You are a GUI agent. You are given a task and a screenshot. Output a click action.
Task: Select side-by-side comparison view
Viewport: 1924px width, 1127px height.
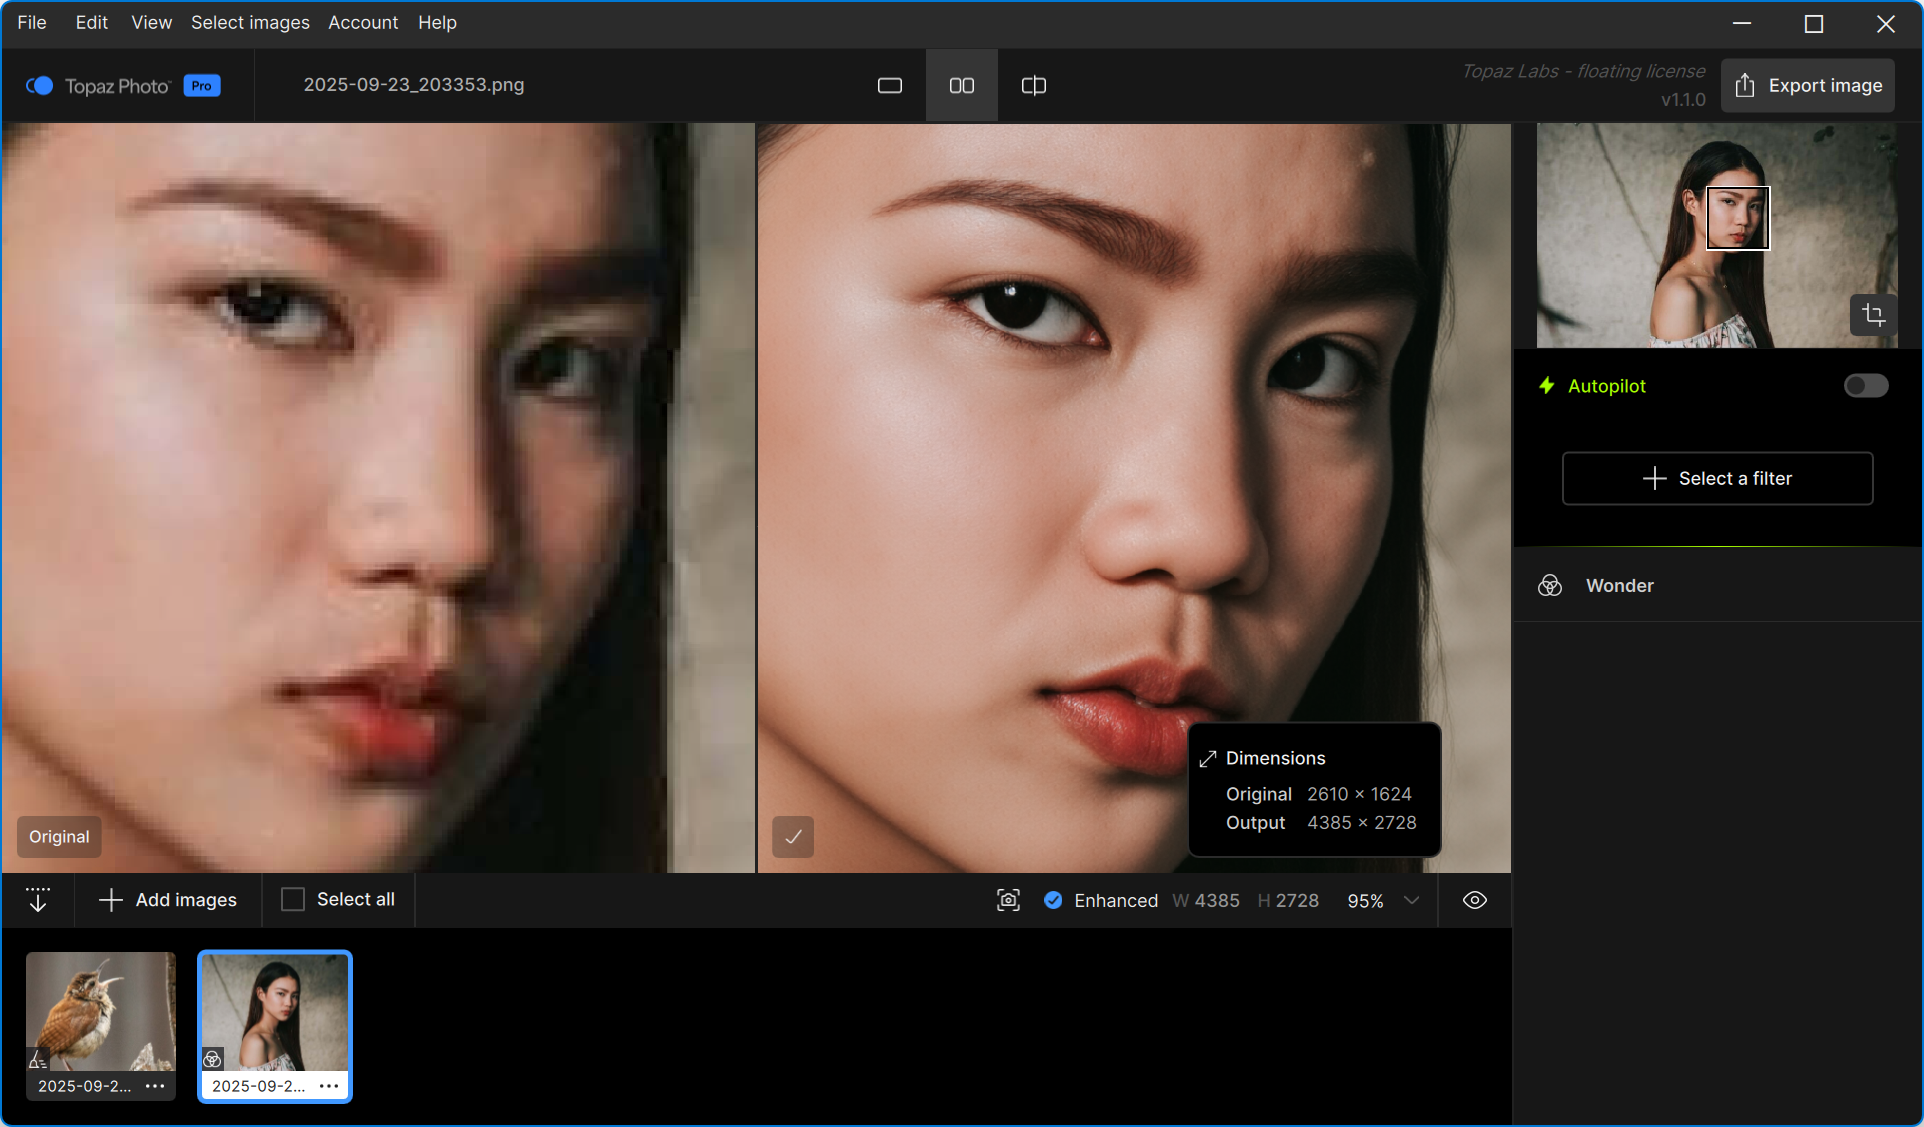click(x=961, y=86)
